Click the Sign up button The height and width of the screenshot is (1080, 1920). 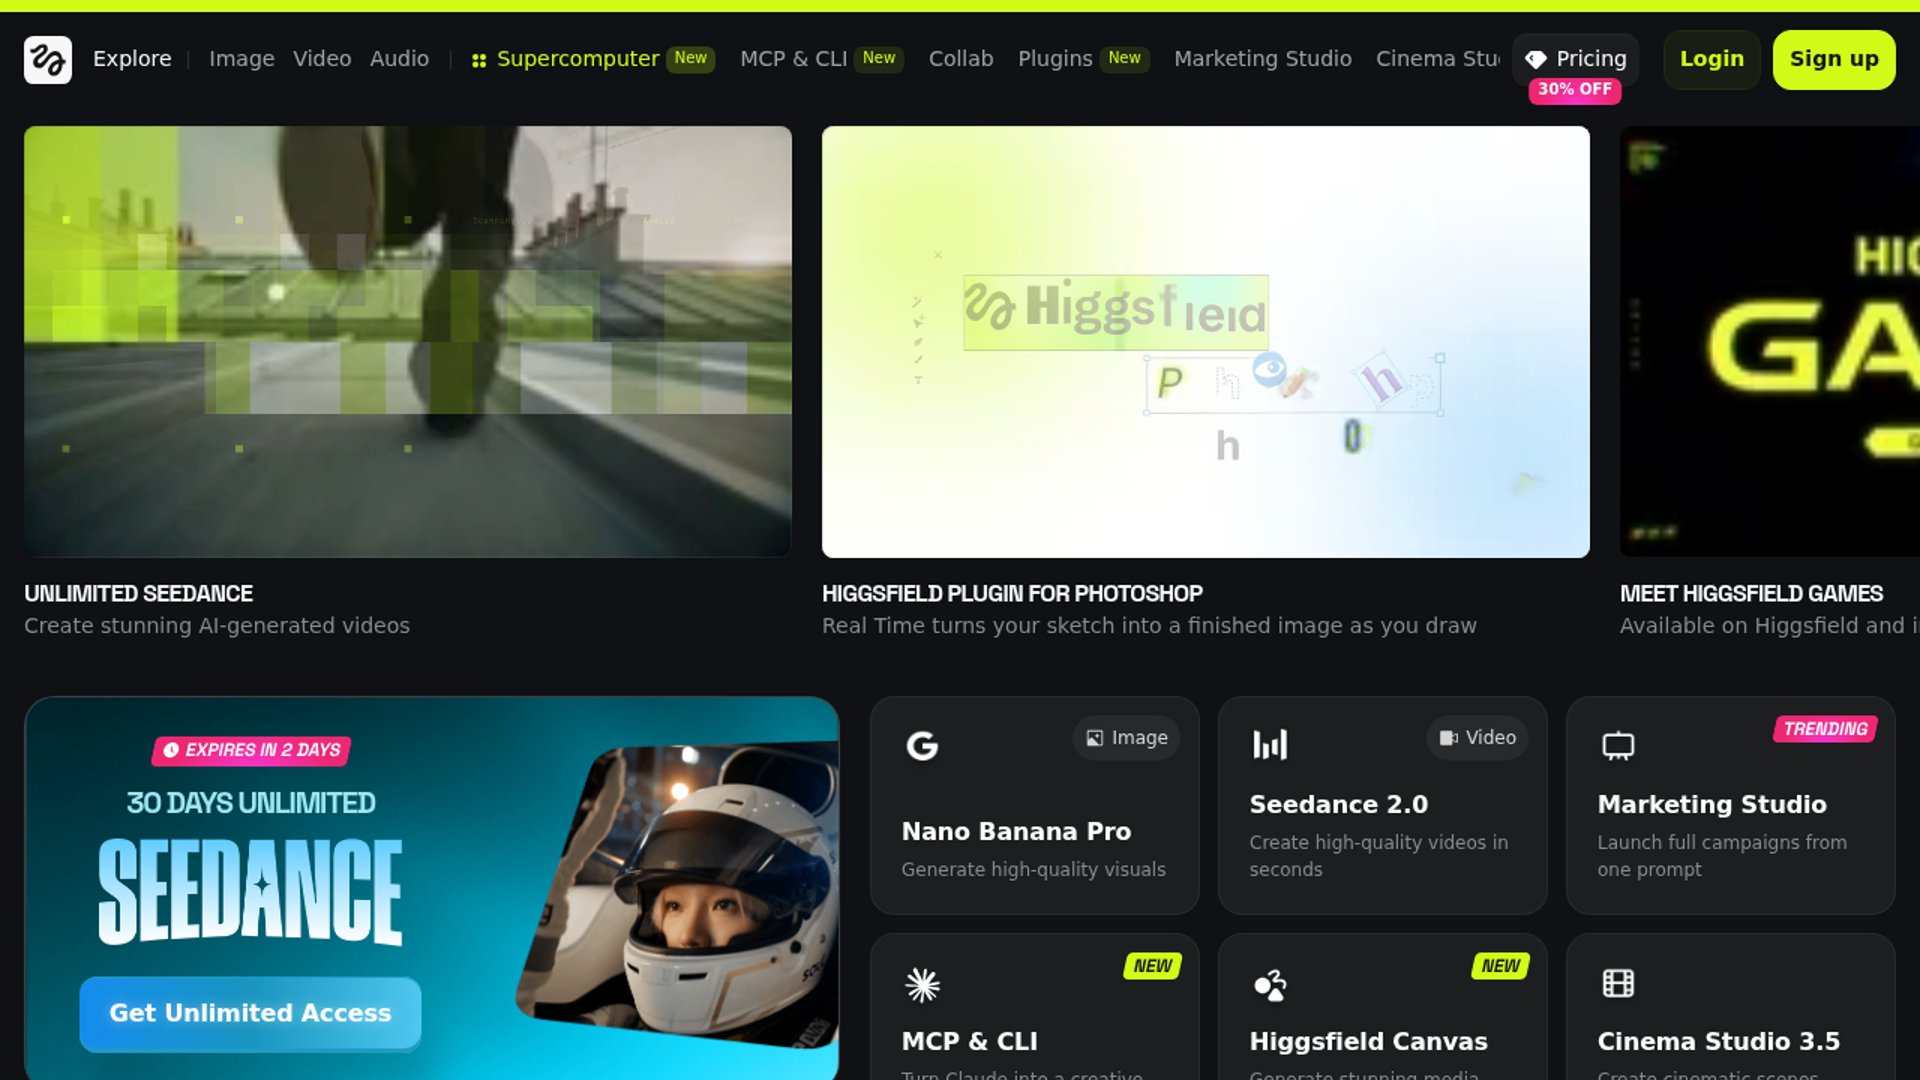1834,60
